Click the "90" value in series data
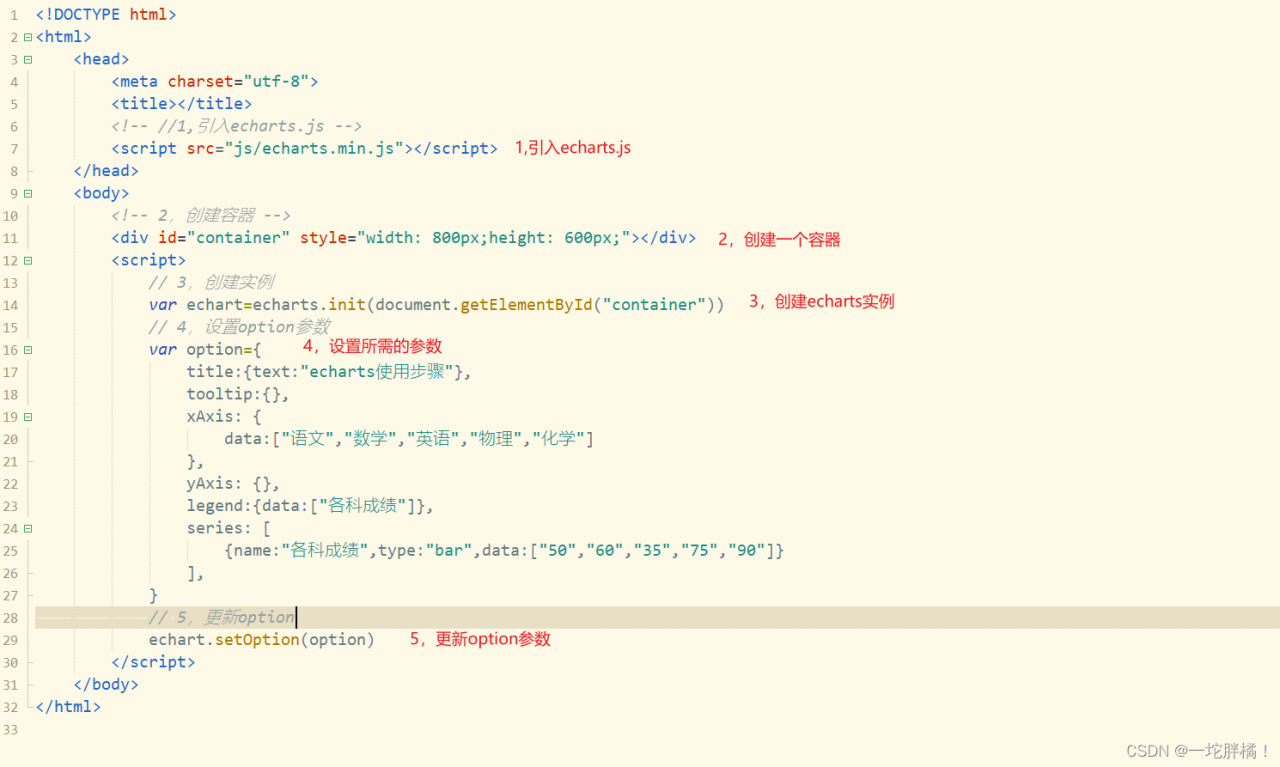 click(x=747, y=551)
